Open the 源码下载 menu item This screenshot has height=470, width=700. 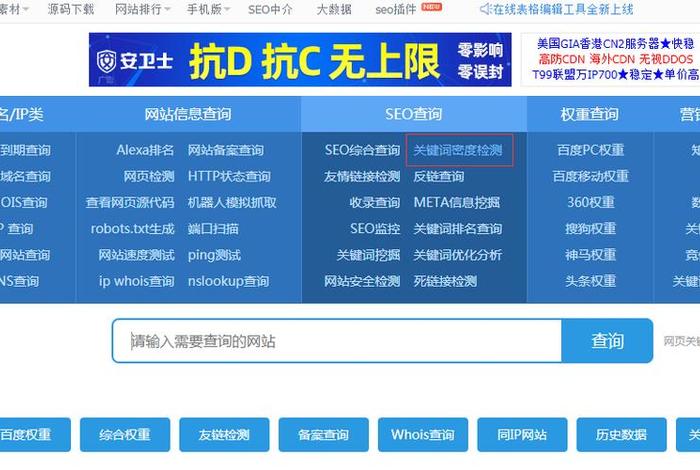pos(71,9)
